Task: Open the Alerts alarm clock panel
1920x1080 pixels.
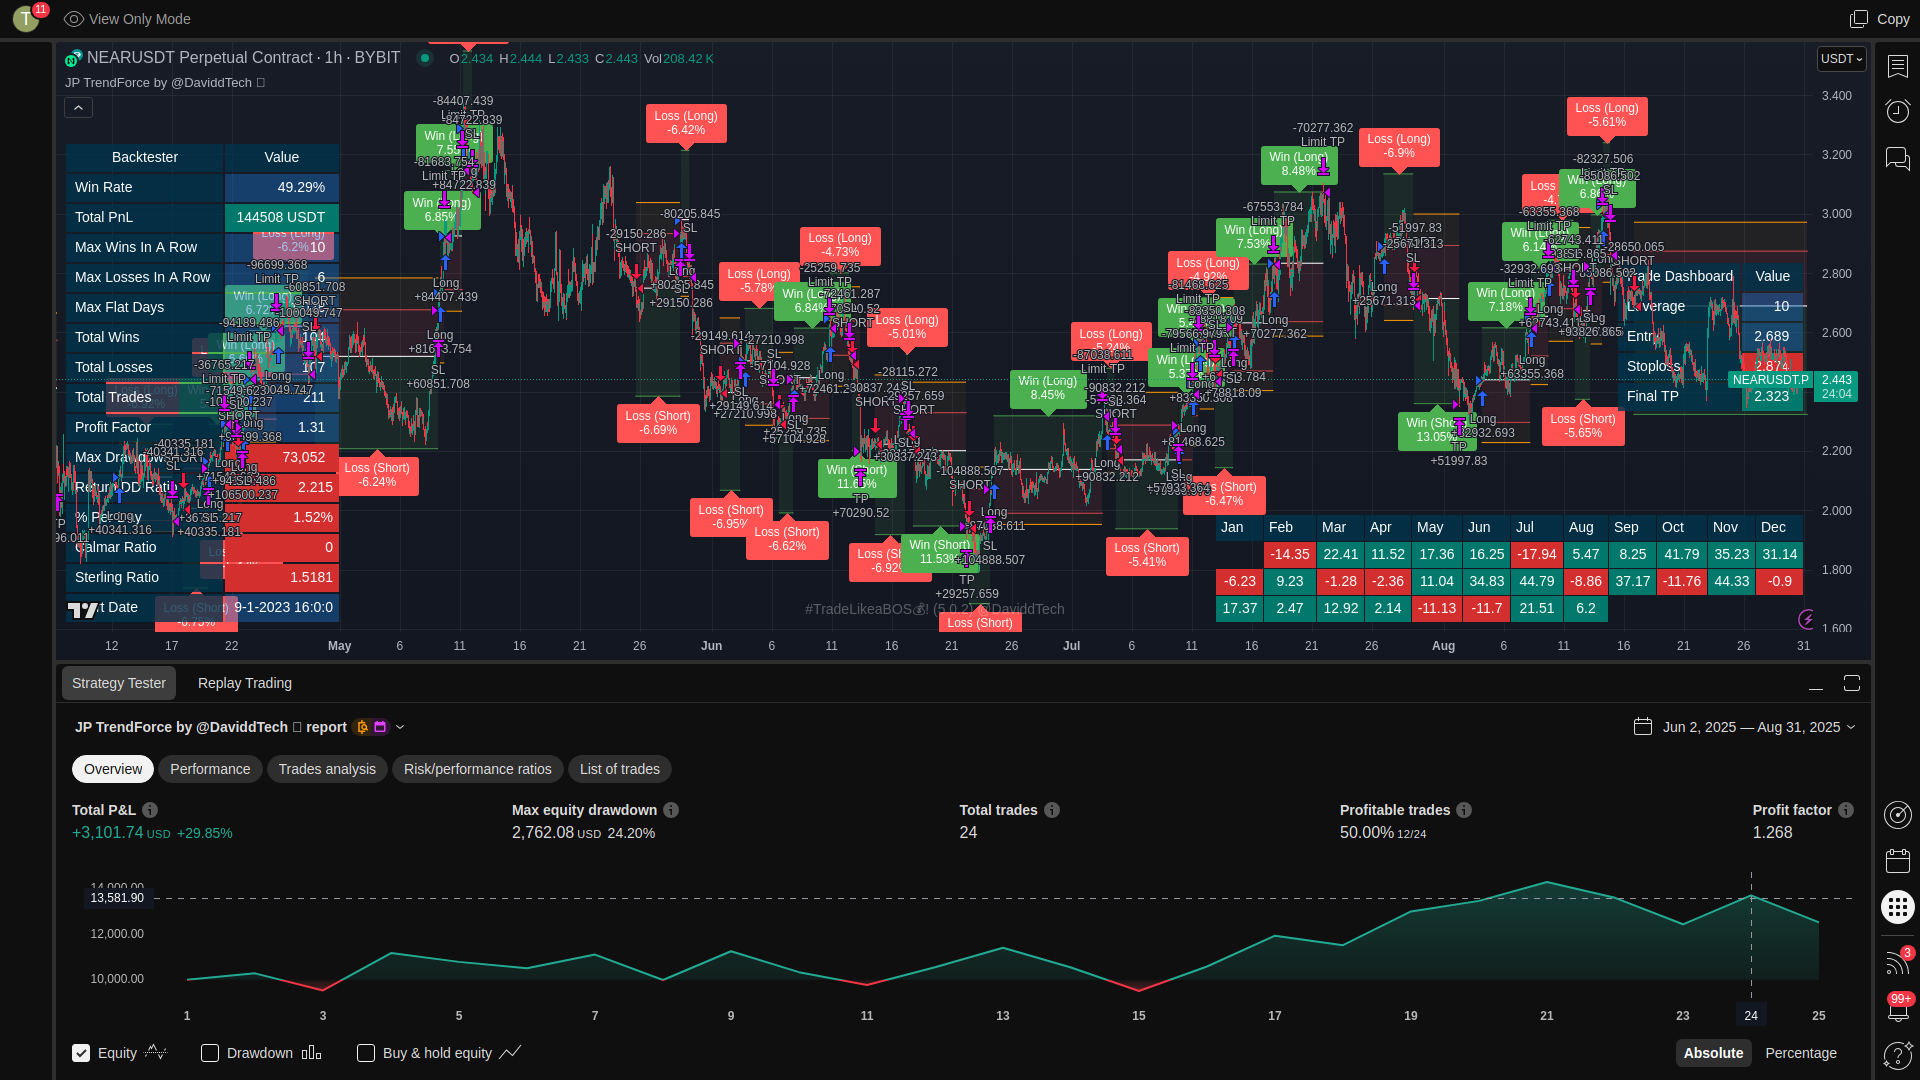Action: [1897, 111]
